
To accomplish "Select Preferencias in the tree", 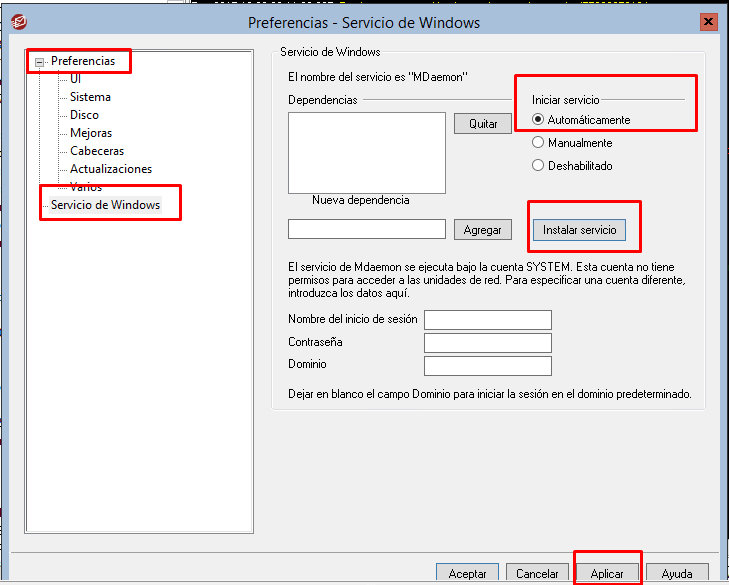I will (83, 61).
